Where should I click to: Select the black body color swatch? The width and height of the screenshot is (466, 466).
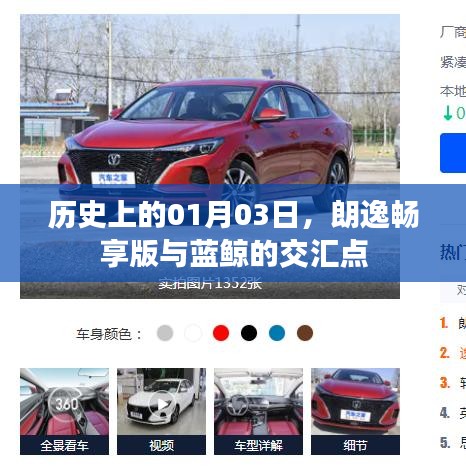point(249,333)
